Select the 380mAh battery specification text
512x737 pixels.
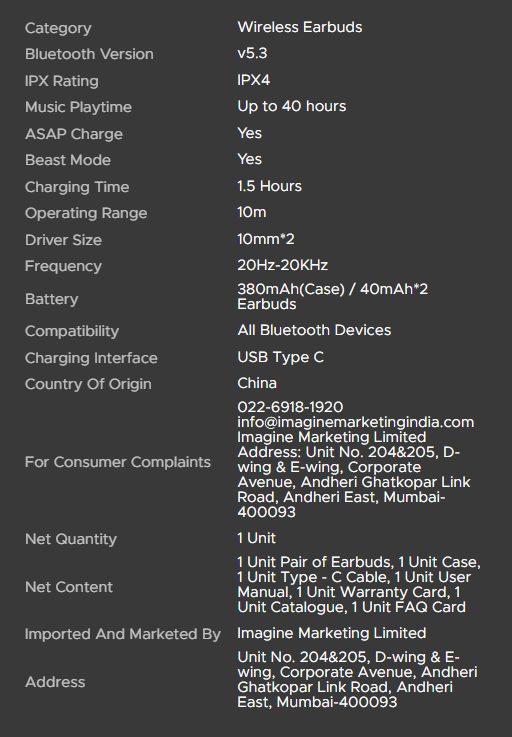(332, 297)
